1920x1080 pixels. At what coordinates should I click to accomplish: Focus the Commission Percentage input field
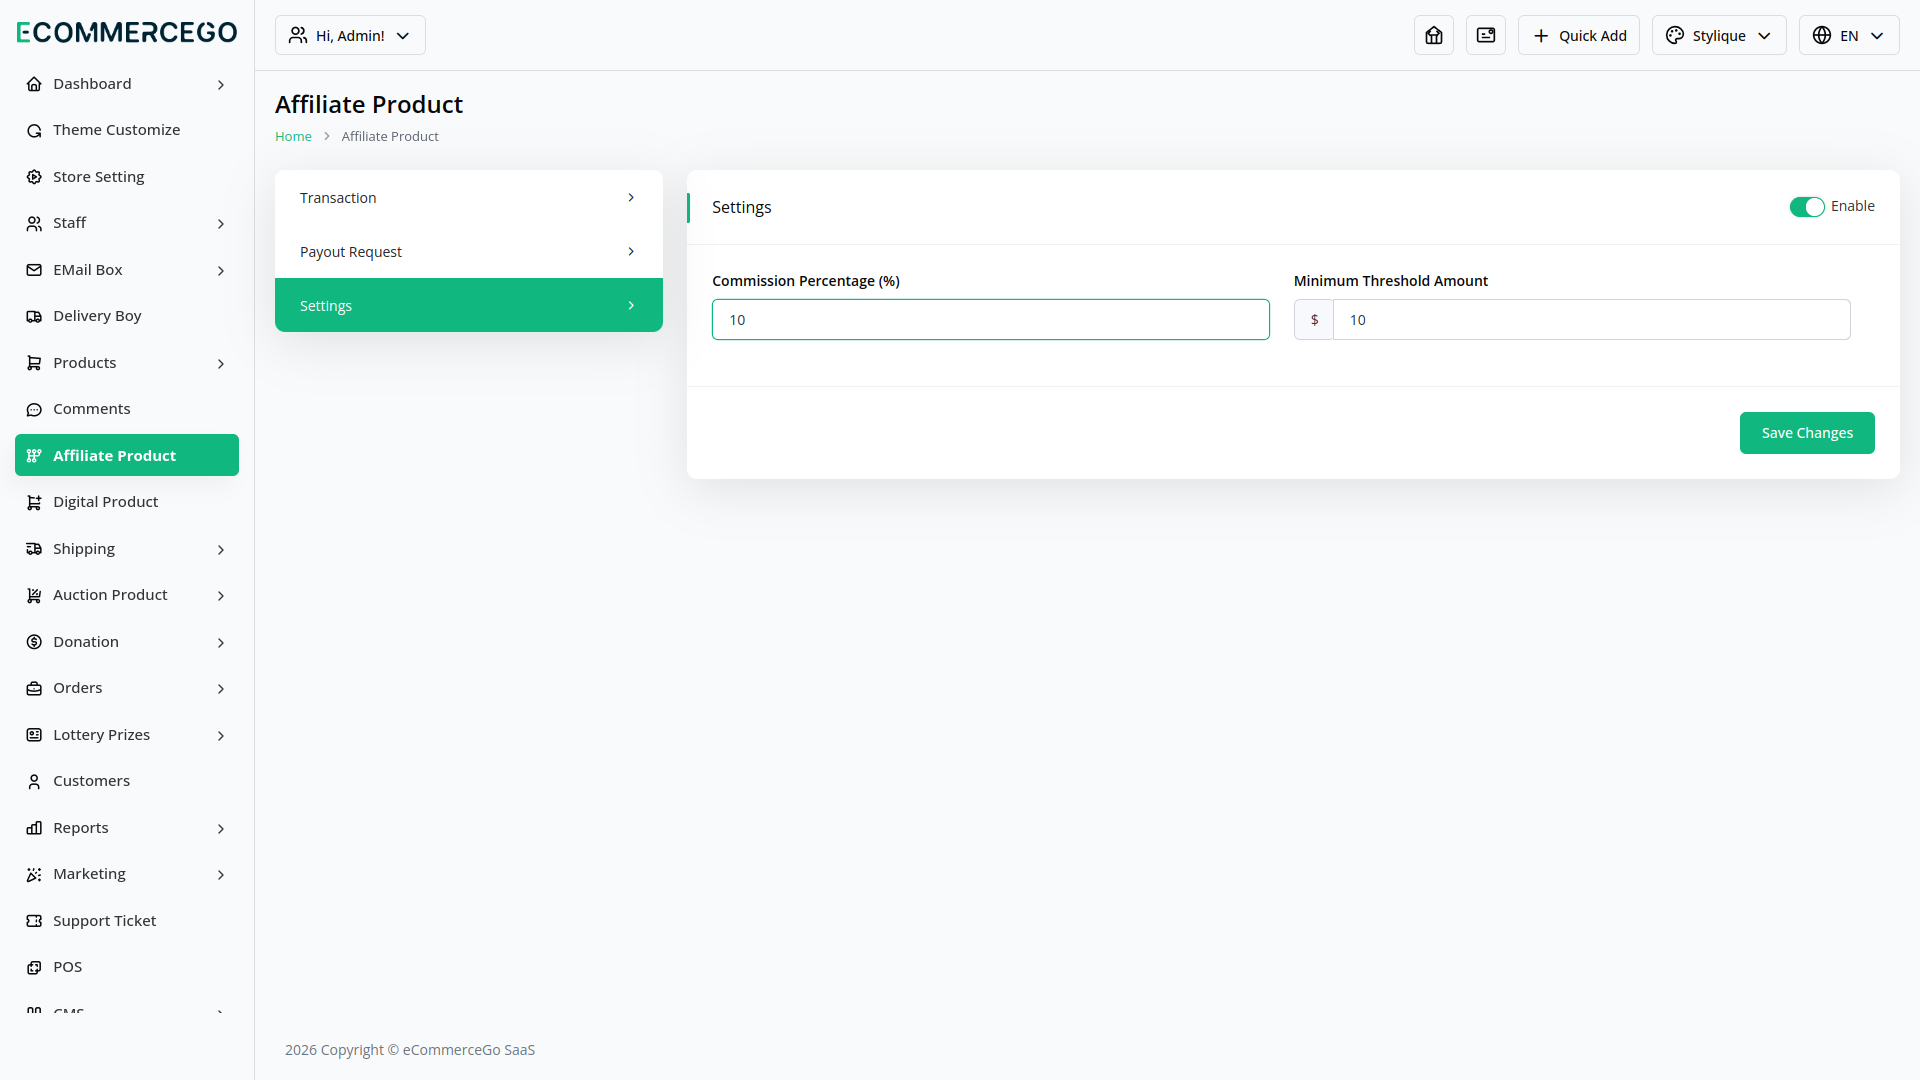(991, 320)
